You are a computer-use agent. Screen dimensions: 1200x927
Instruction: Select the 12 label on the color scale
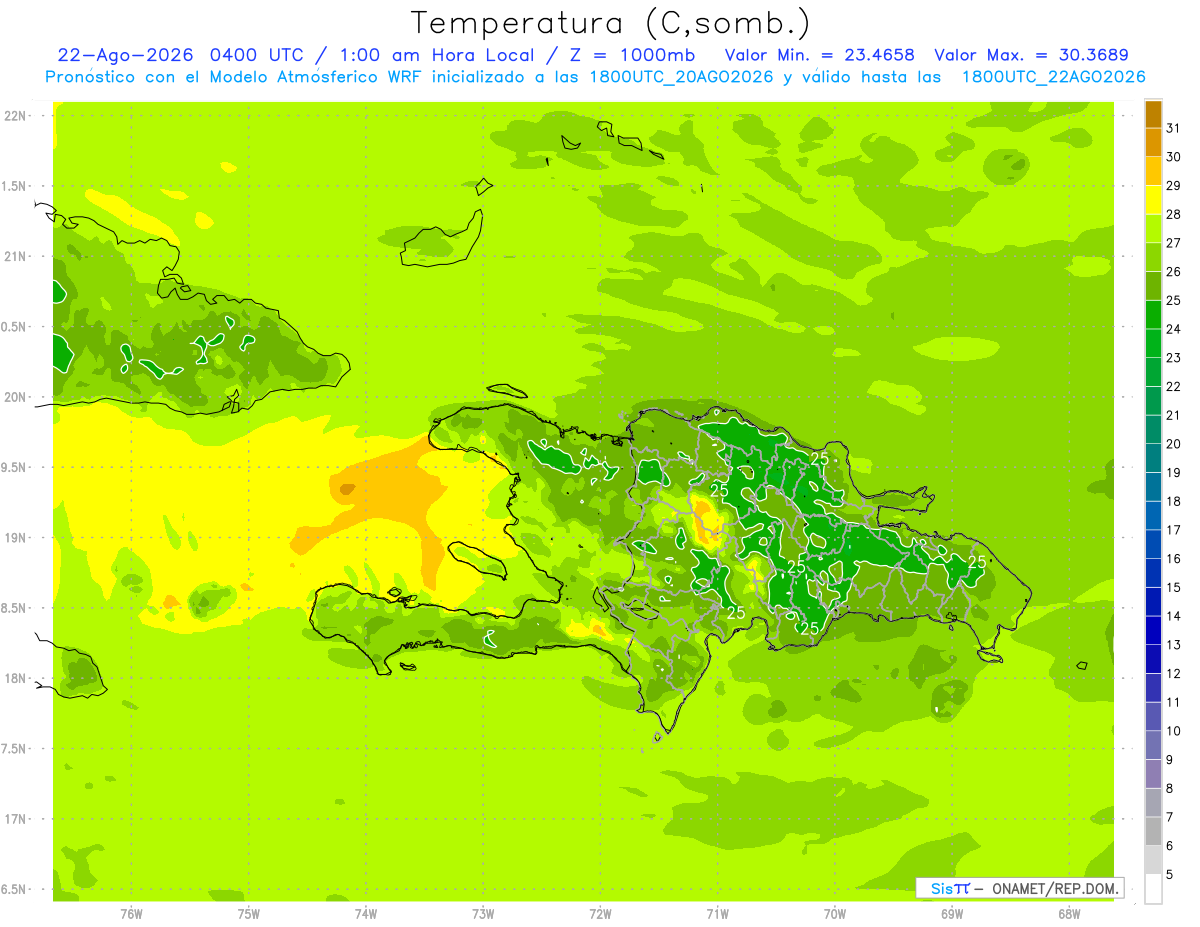coord(1173,674)
